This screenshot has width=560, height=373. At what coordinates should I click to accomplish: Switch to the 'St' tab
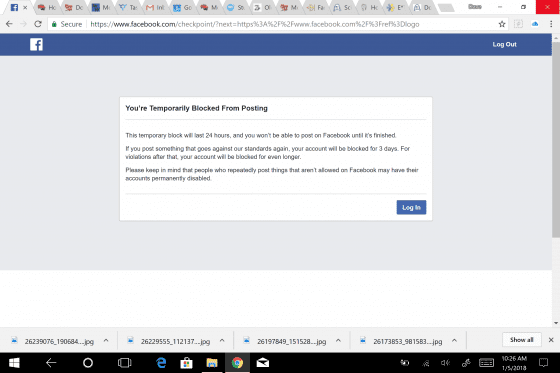point(236,8)
